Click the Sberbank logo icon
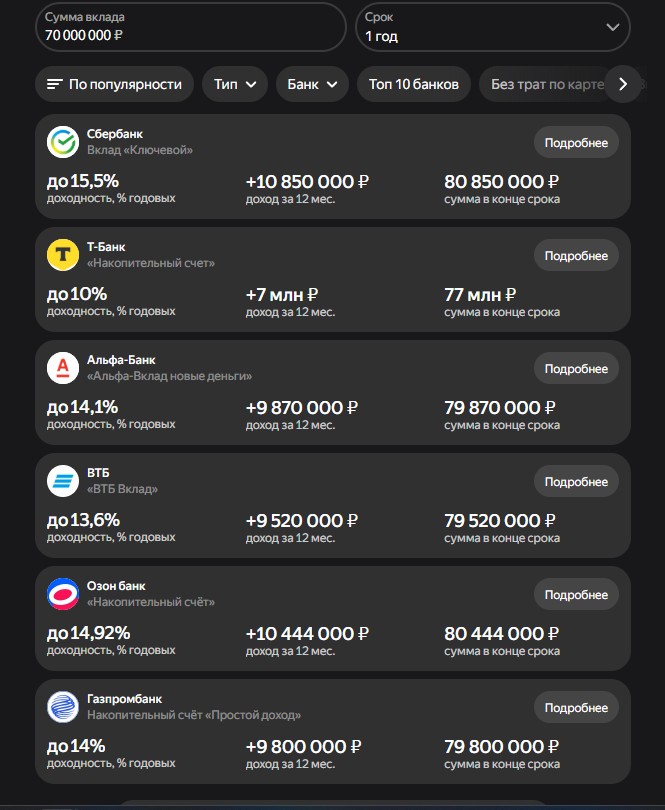This screenshot has width=665, height=810. tap(63, 142)
